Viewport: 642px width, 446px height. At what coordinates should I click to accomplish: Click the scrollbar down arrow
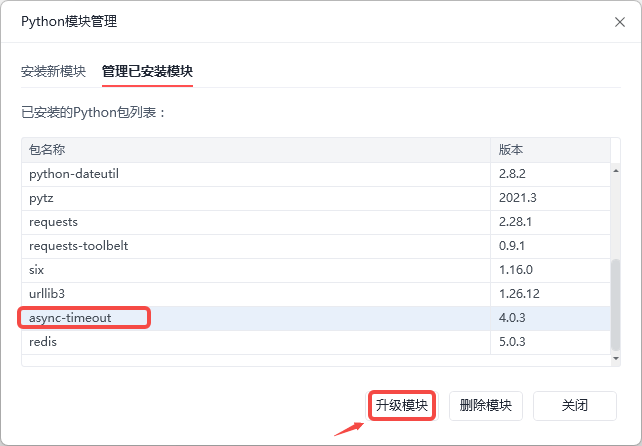(615, 359)
